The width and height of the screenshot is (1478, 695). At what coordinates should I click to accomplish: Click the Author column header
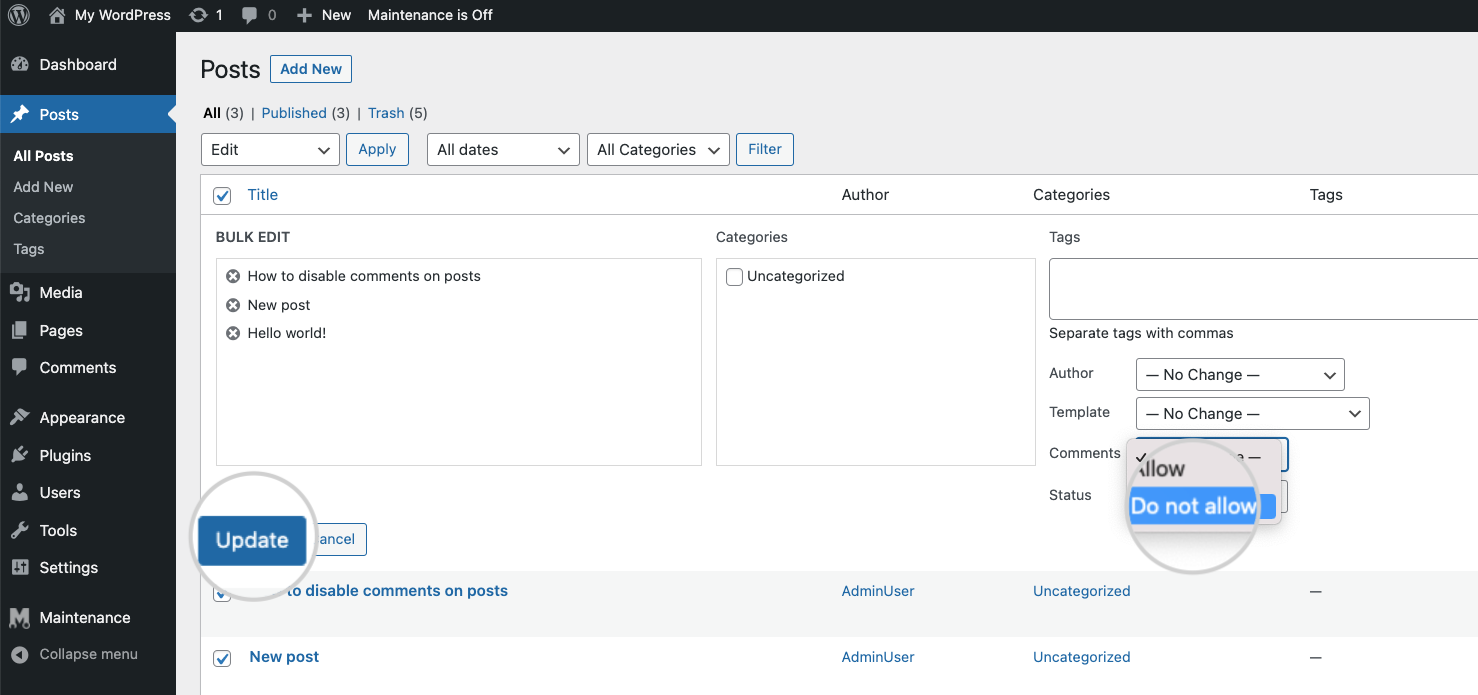click(865, 195)
